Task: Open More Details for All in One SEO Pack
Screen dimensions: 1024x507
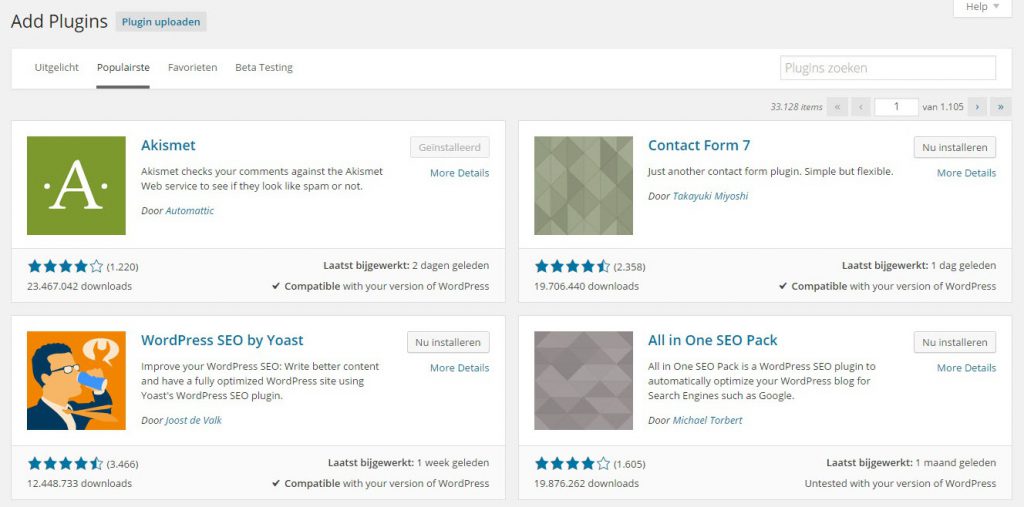Action: [x=967, y=368]
